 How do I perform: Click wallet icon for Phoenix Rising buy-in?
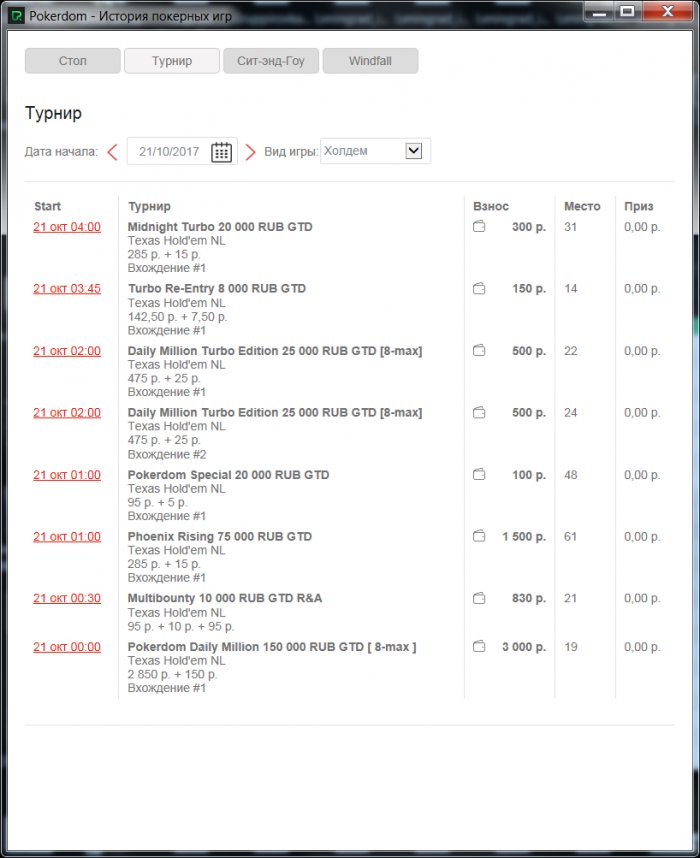tap(479, 537)
